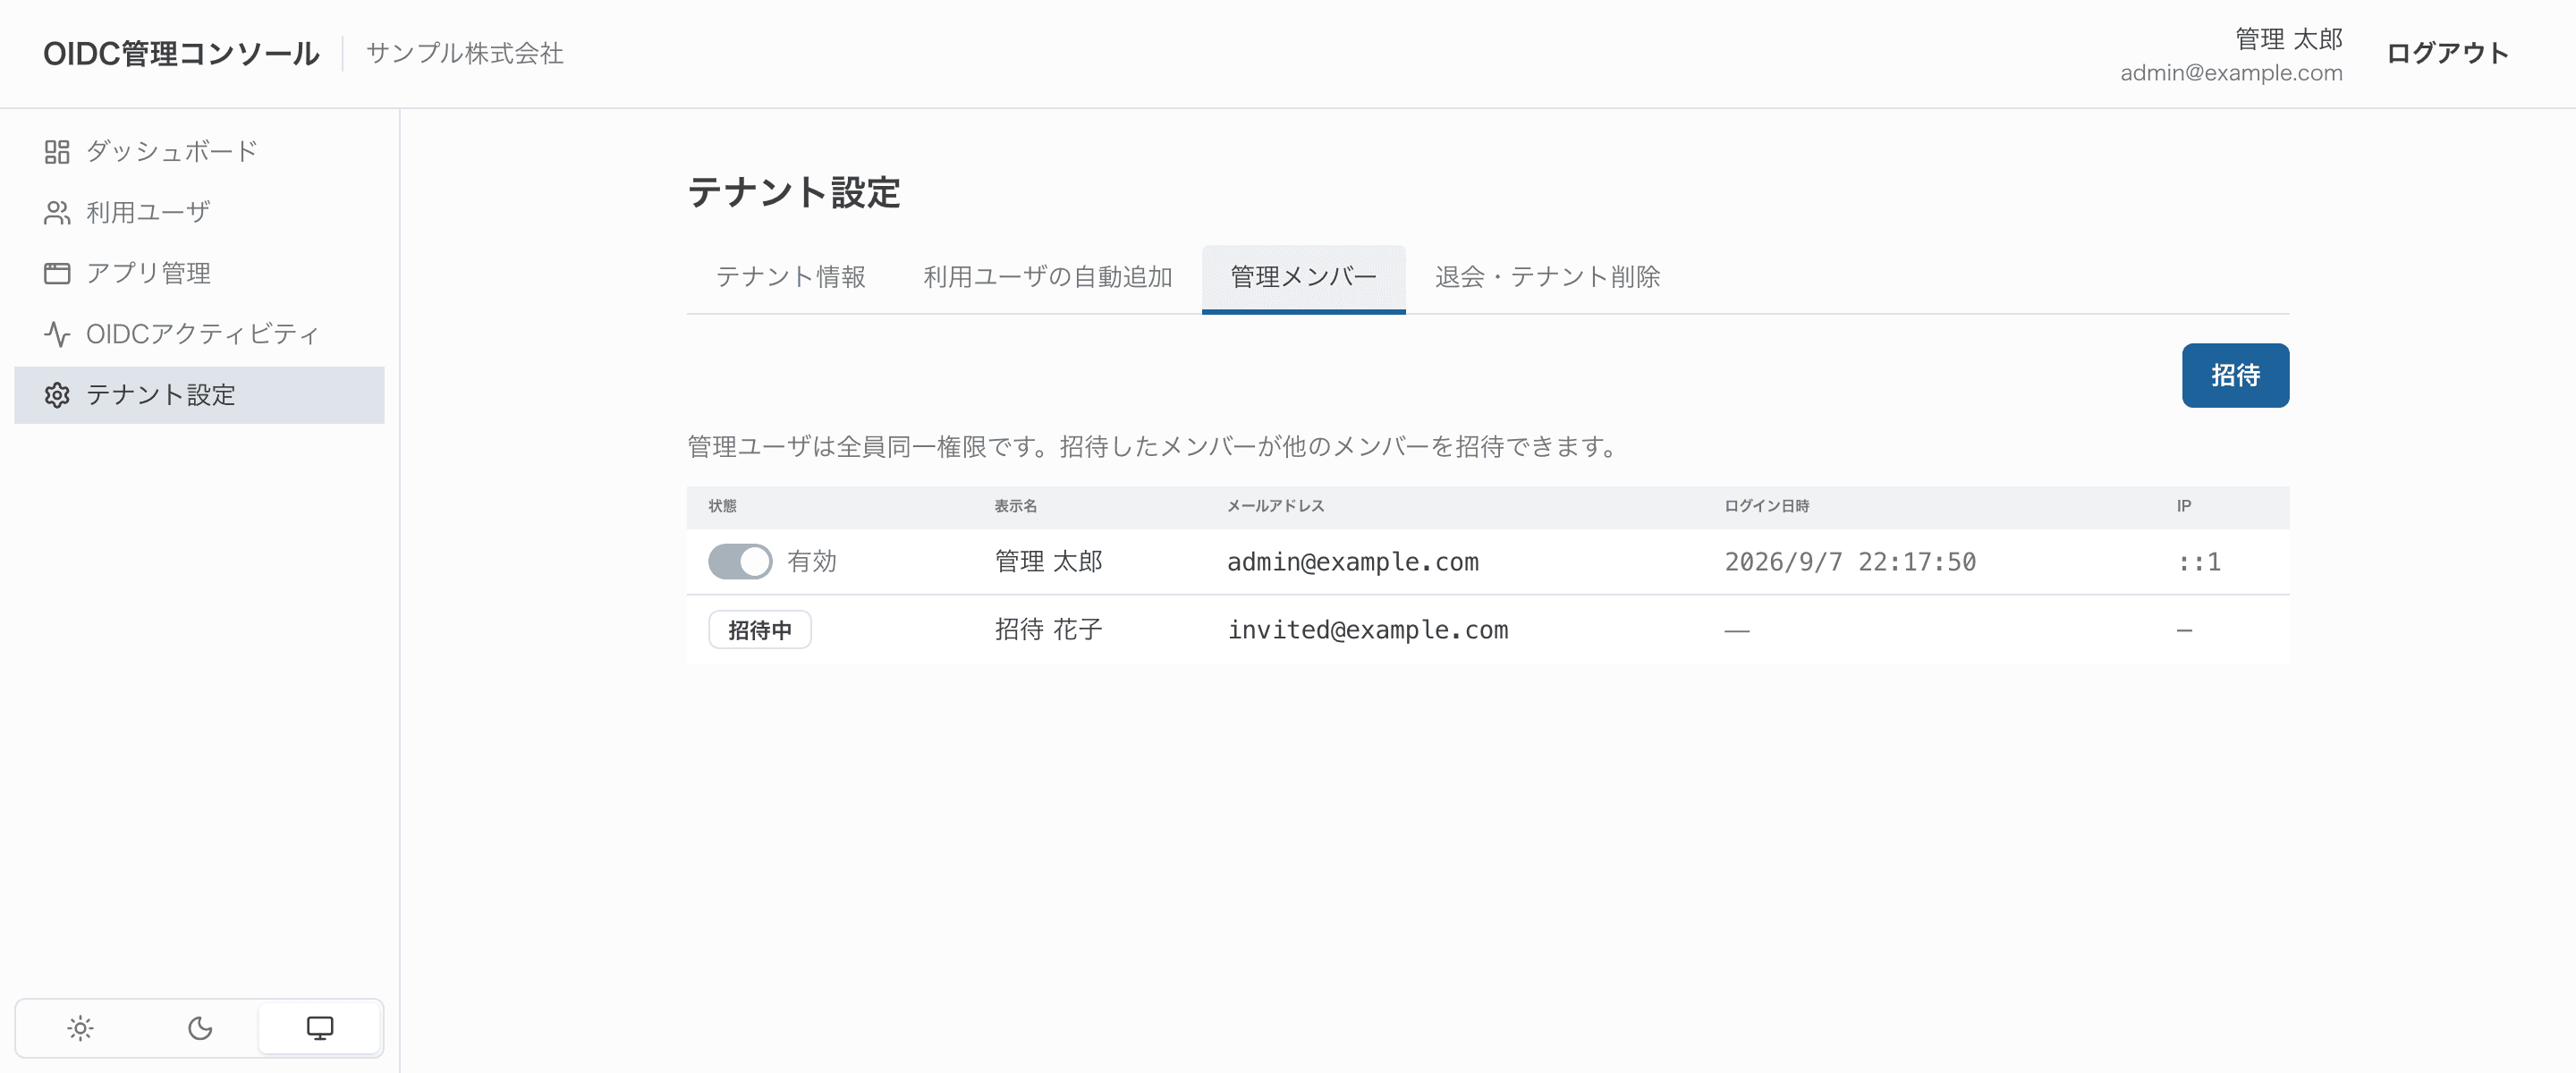Open アプリ管理 sidebar label
Viewport: 2576px width, 1073px height.
(148, 273)
